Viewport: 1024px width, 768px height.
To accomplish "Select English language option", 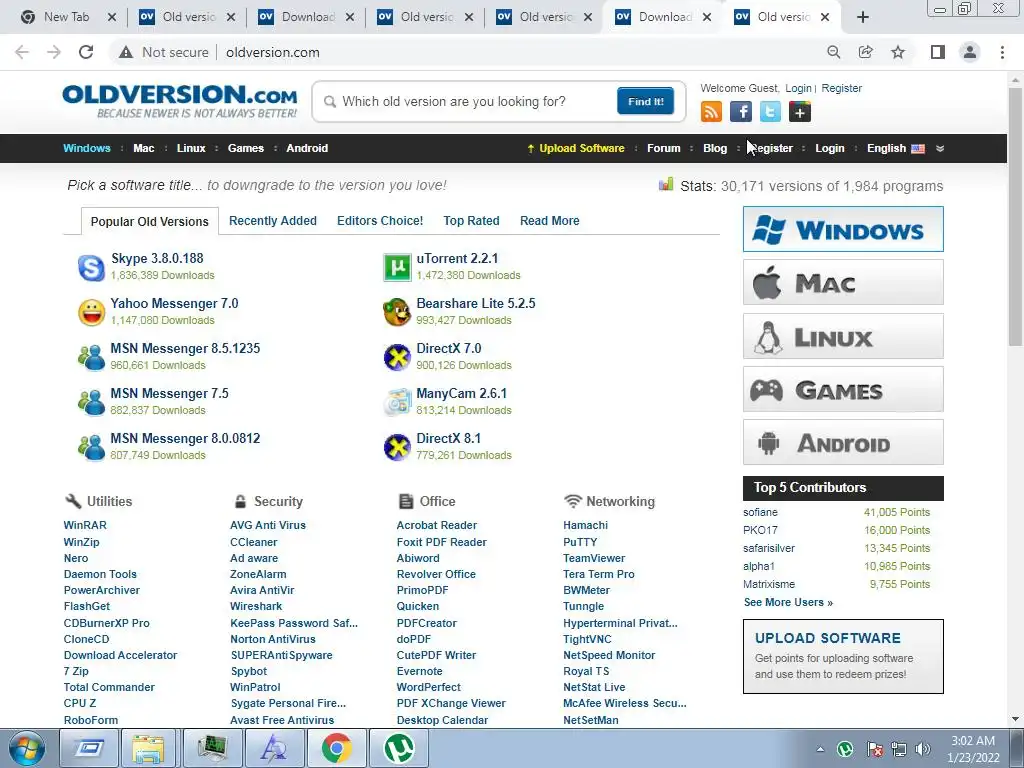I will pyautogui.click(x=895, y=148).
